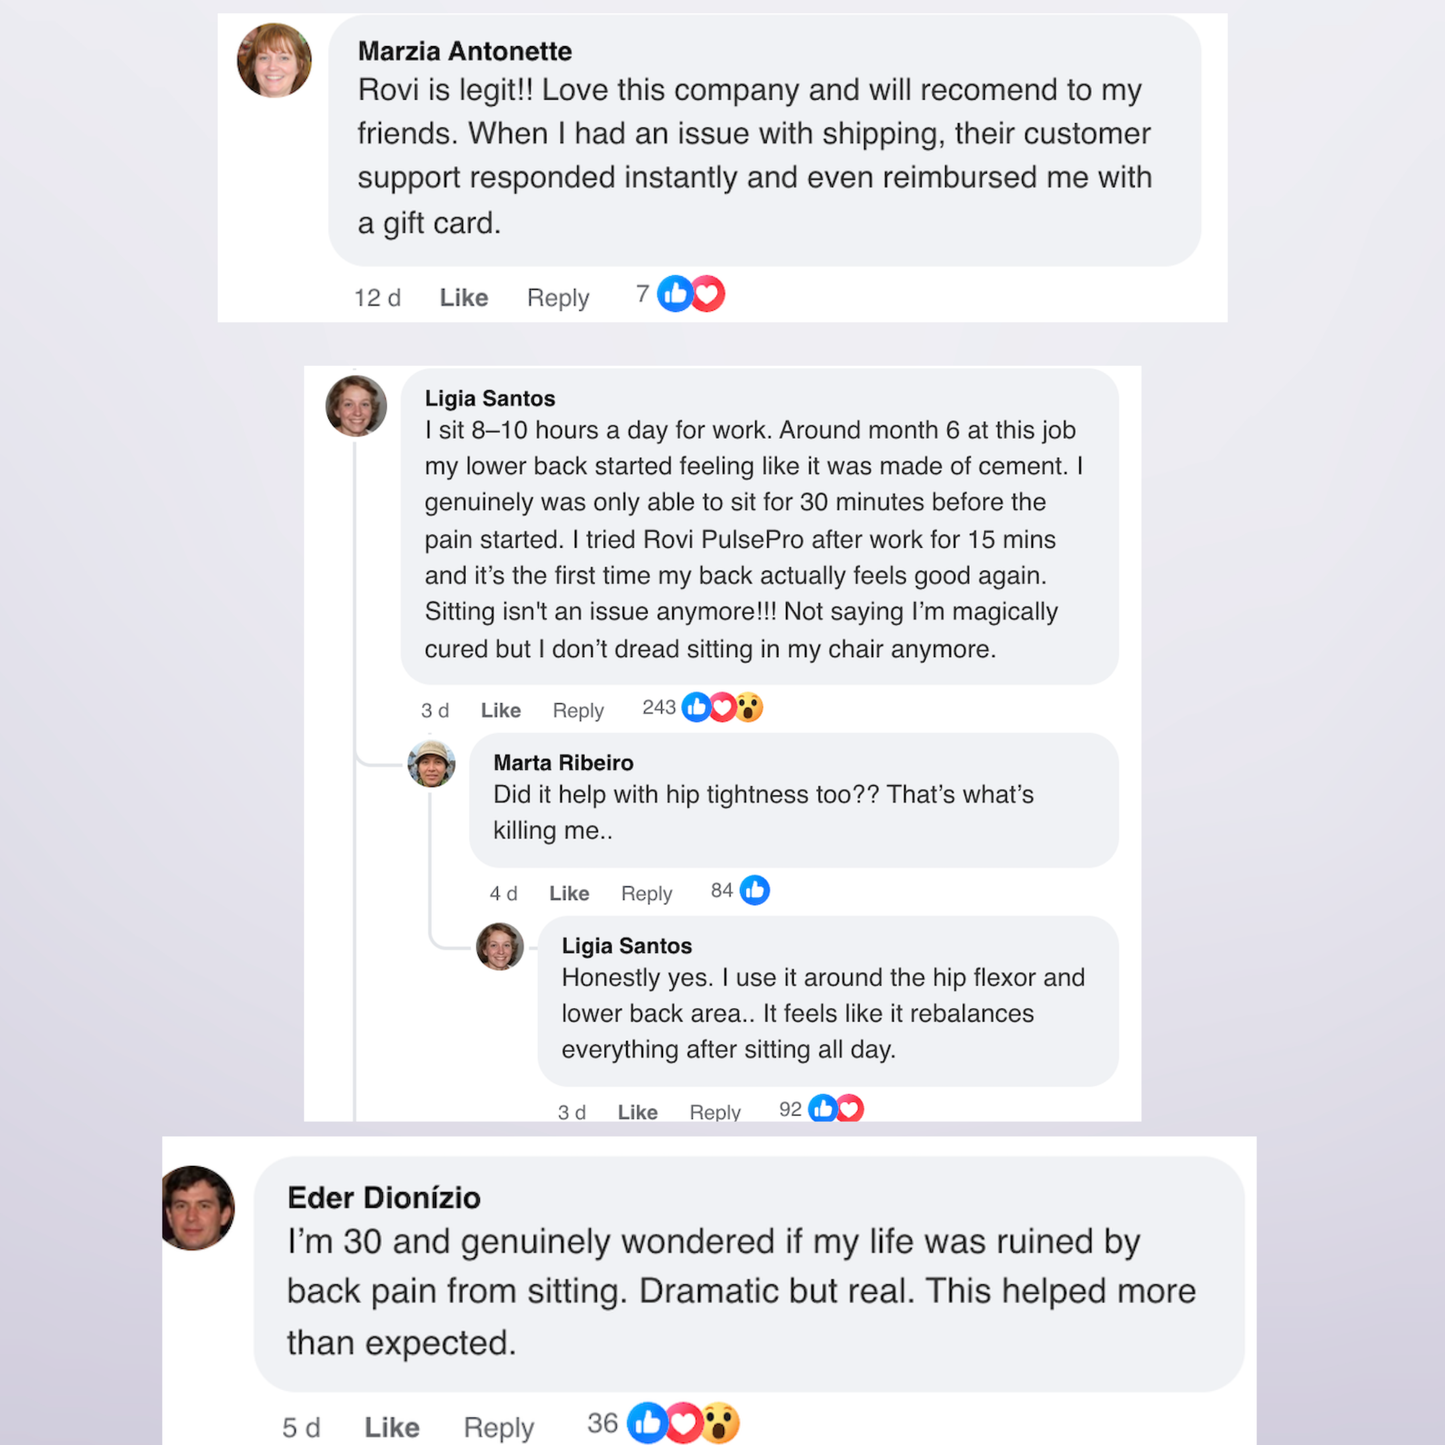Screen dimensions: 1445x1445
Task: Like Ligia Santos' 3 d top comment
Action: [501, 710]
